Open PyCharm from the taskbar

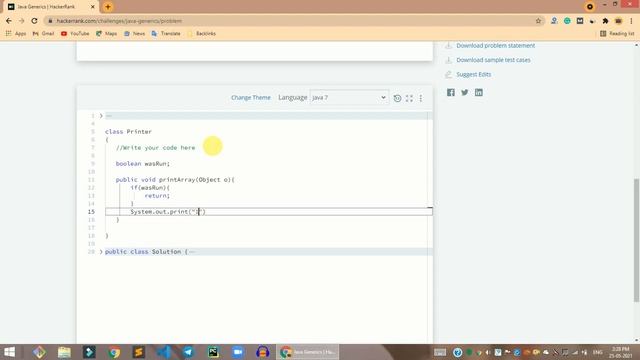coord(213,352)
